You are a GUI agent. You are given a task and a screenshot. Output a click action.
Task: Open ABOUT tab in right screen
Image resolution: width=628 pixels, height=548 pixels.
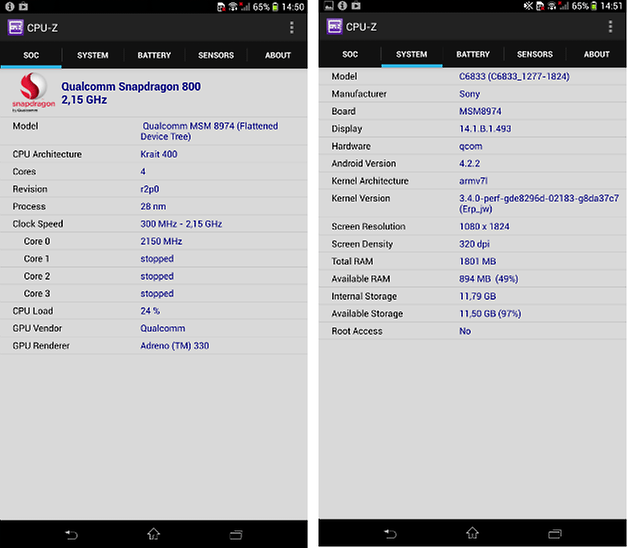point(596,54)
